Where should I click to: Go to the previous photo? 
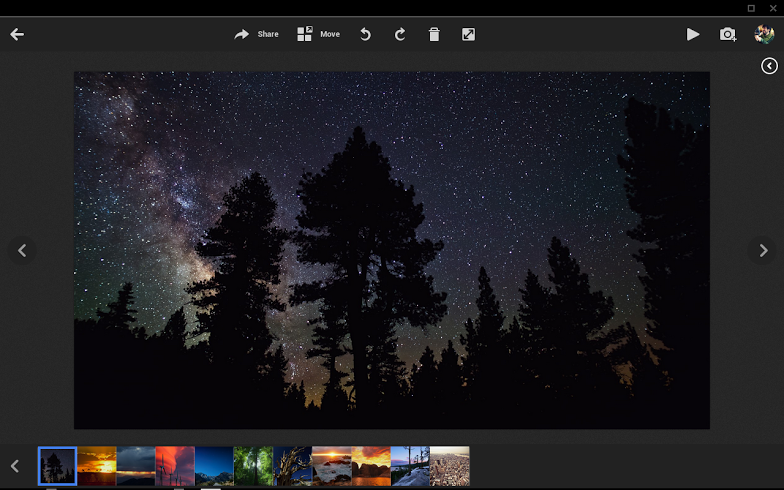pyautogui.click(x=23, y=250)
